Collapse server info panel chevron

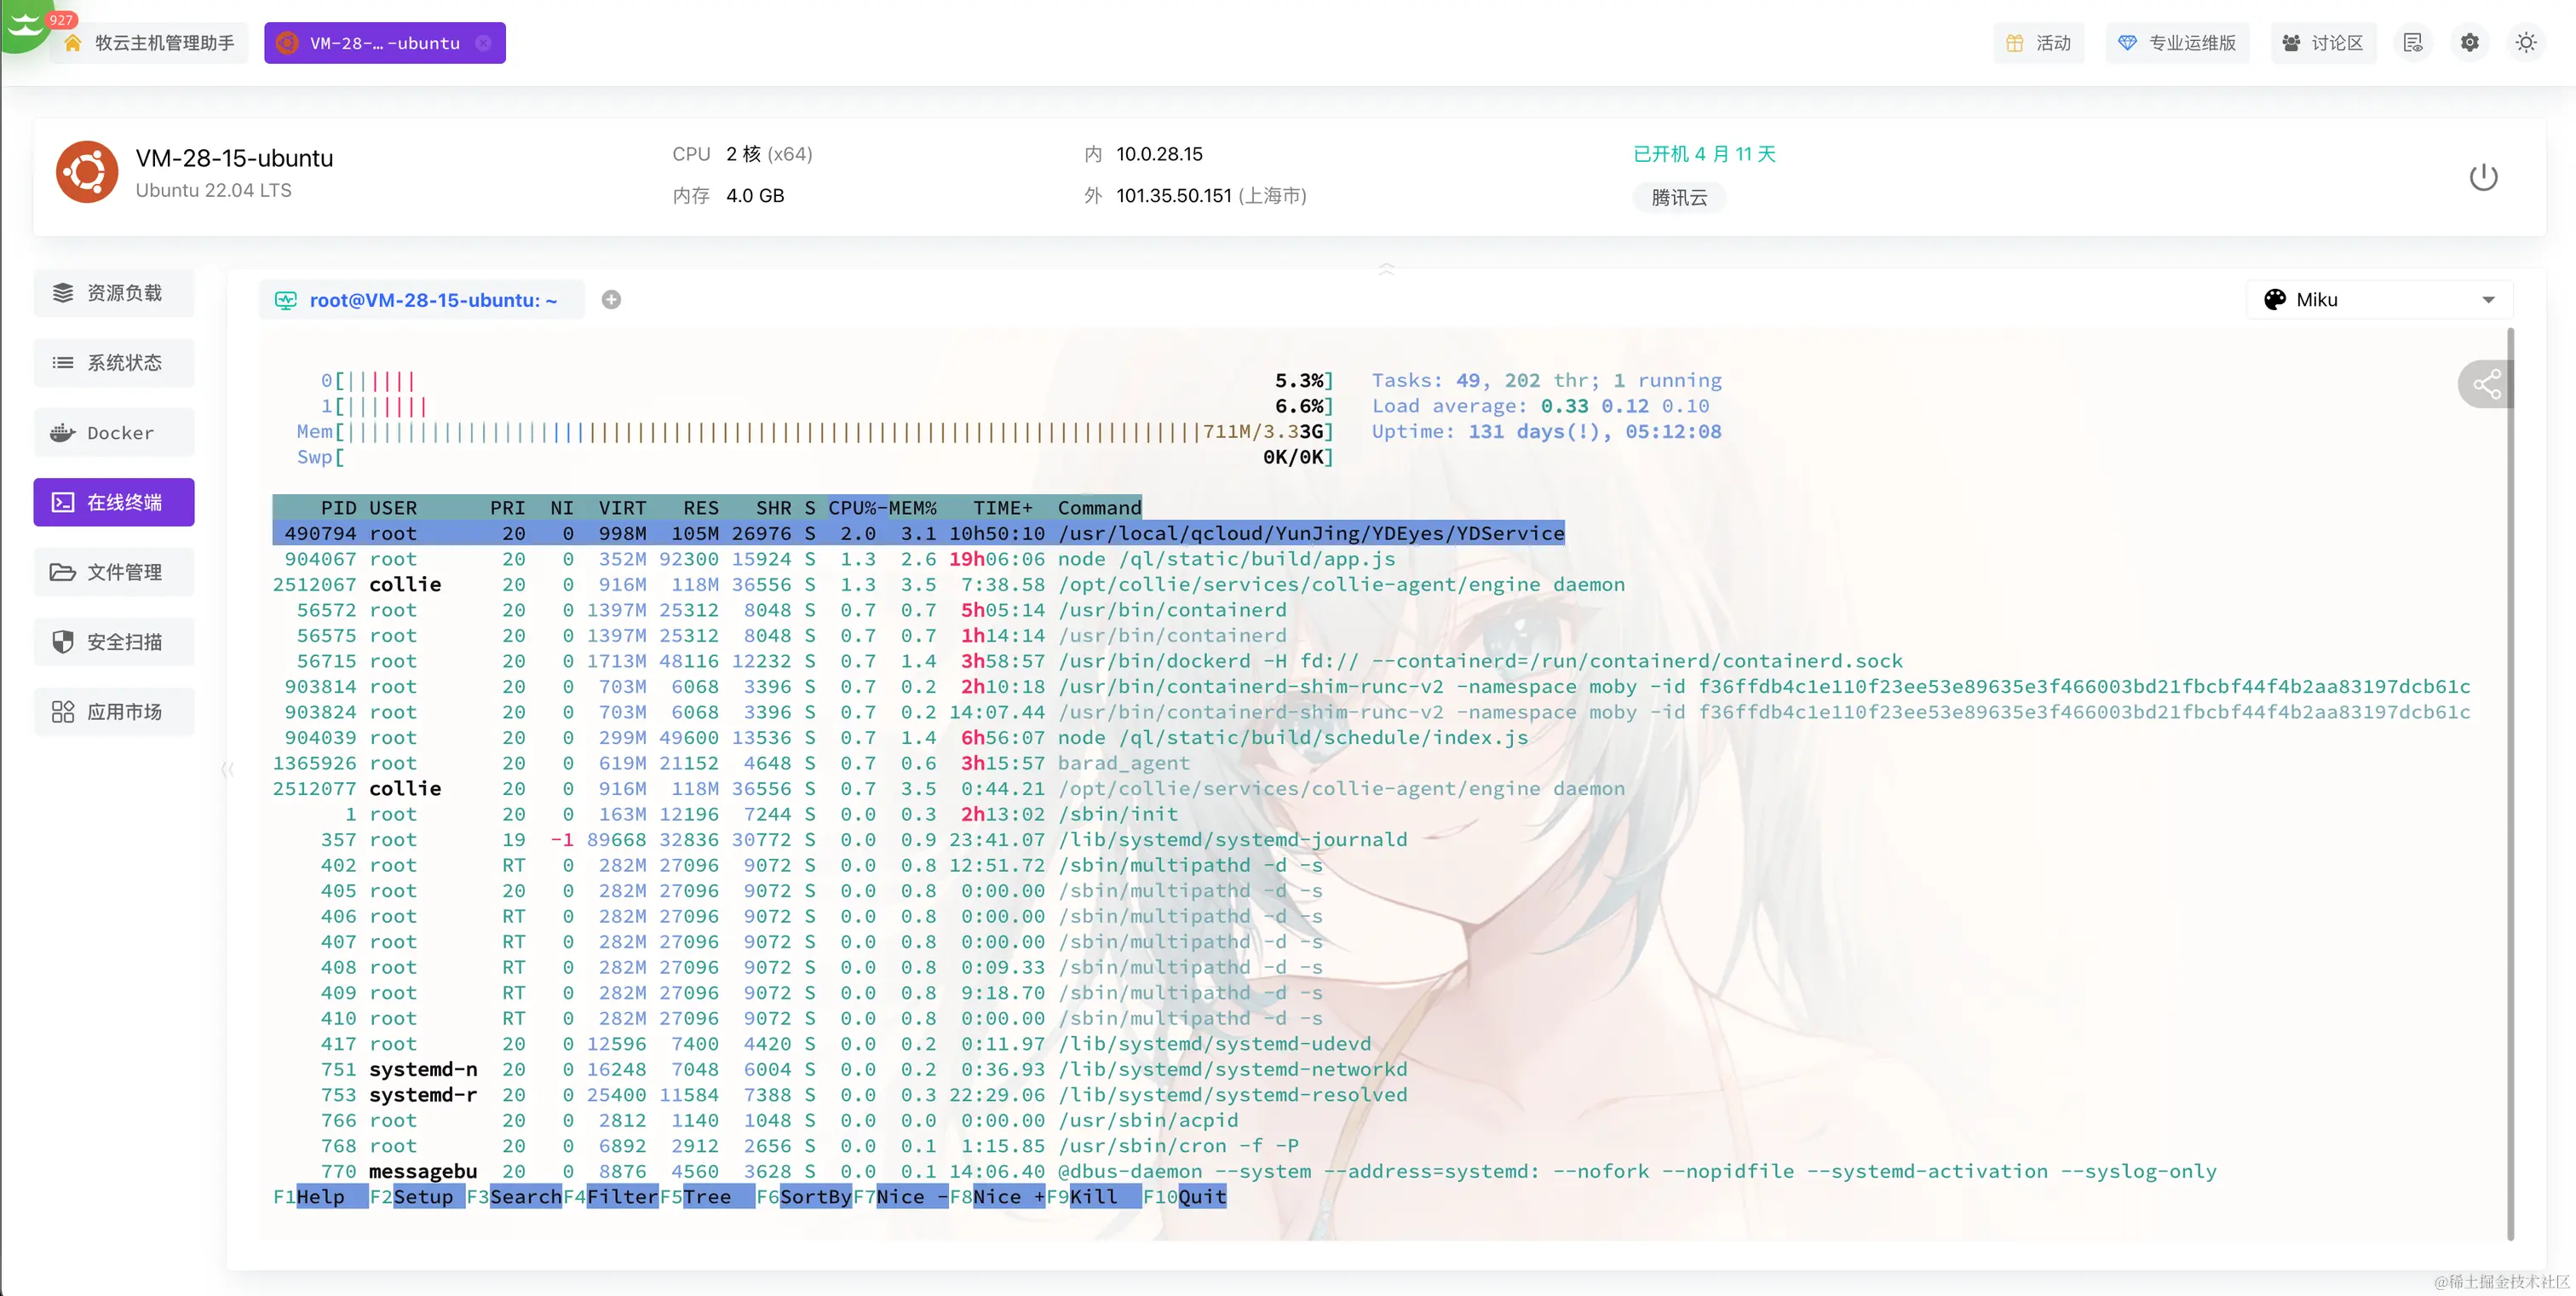coord(1386,268)
